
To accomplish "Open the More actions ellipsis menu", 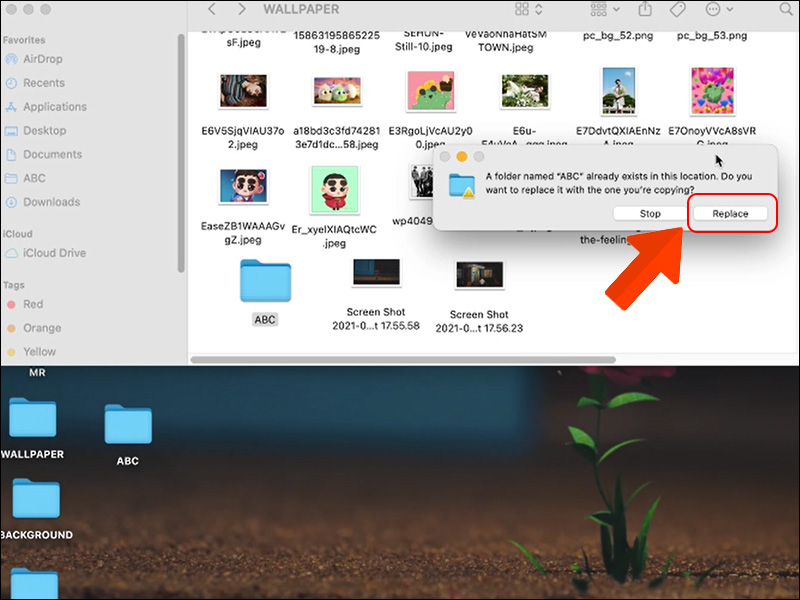I will click(719, 9).
